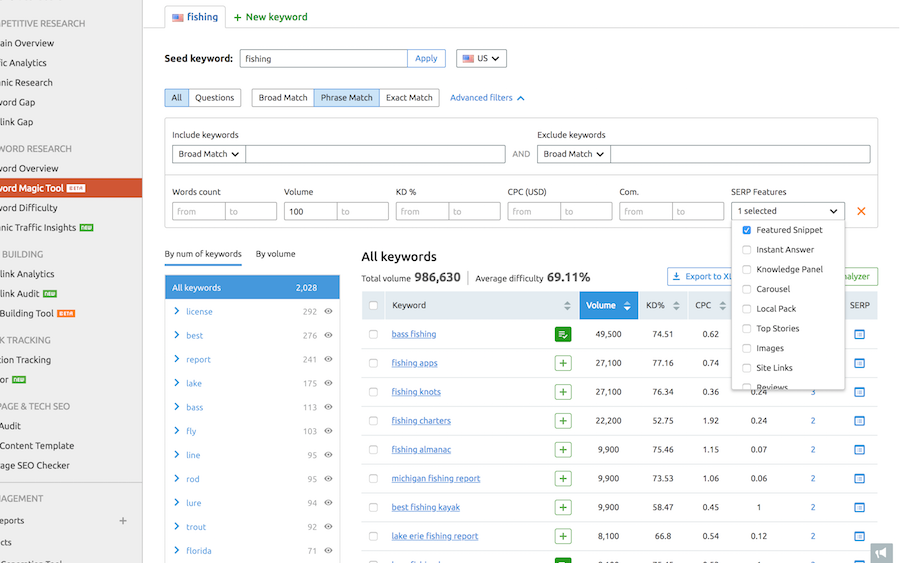Image resolution: width=900 pixels, height=563 pixels.
Task: Switch to the Questions filter tab
Action: (x=214, y=98)
